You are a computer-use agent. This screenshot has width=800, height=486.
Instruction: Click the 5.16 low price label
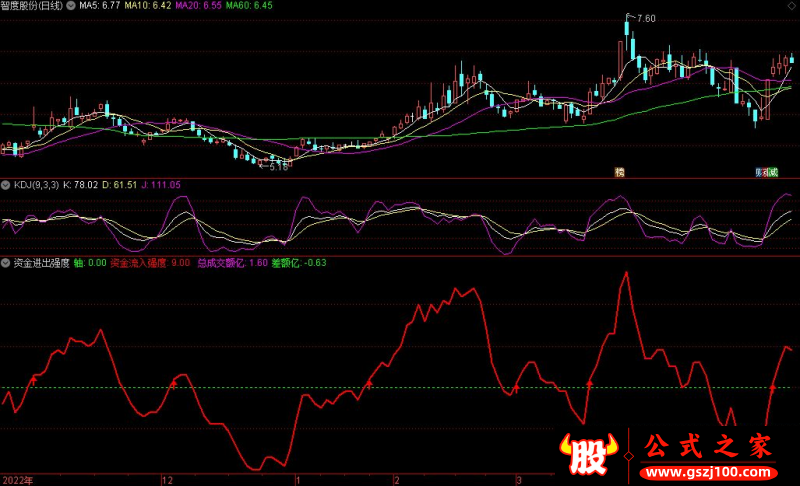point(279,167)
